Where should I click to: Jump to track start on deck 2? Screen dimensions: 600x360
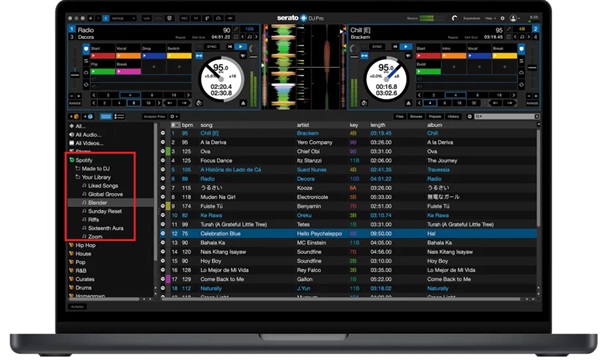coord(395,47)
